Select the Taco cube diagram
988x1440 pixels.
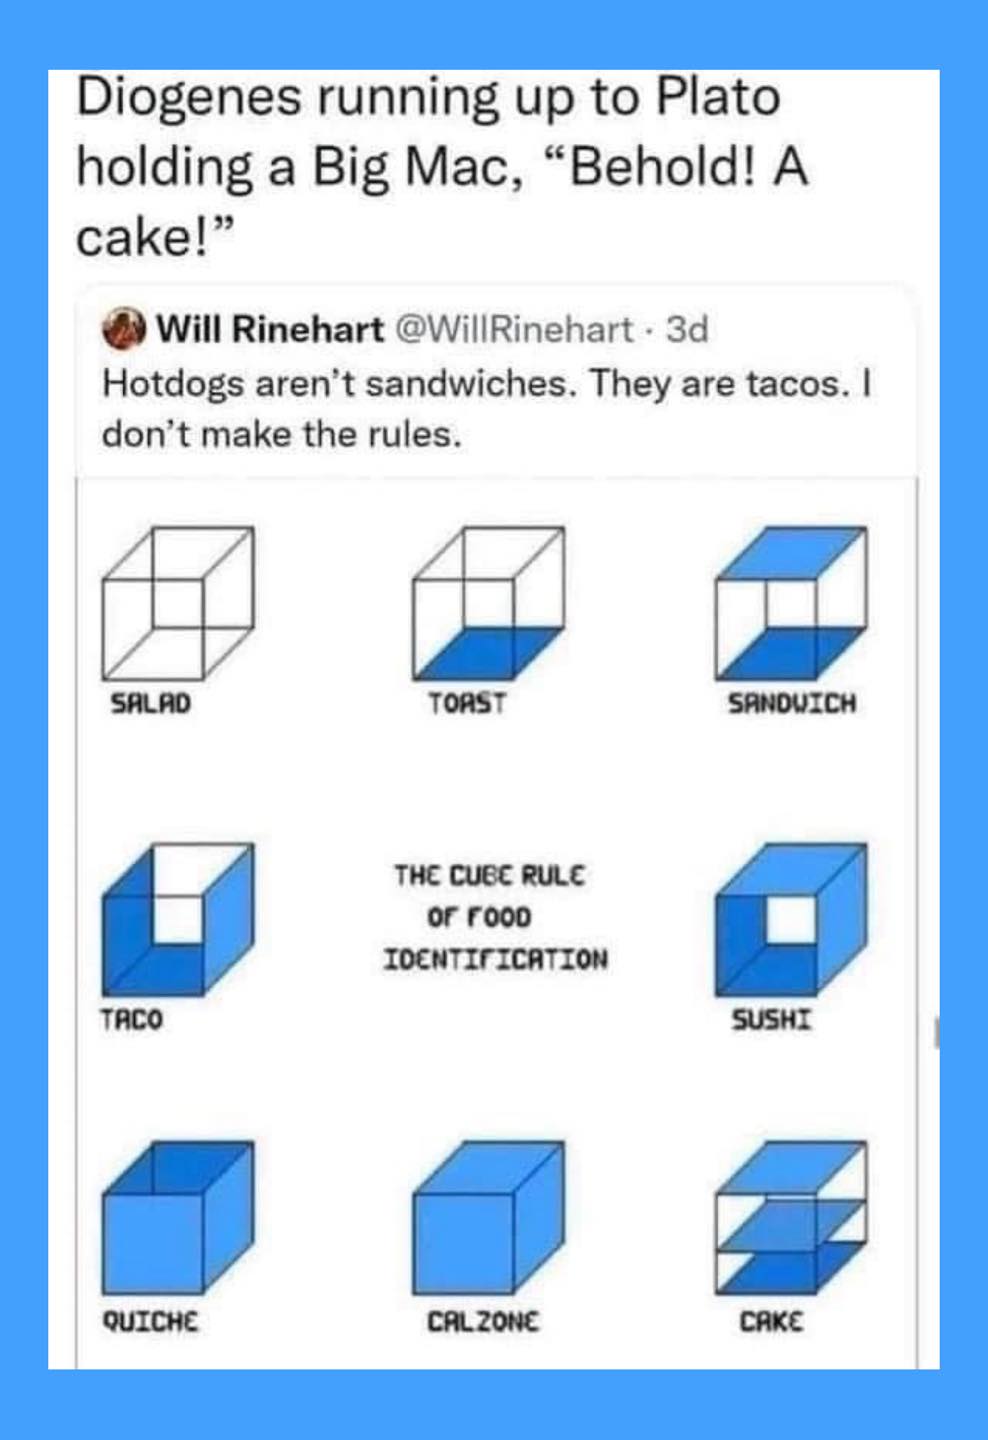click(x=178, y=920)
